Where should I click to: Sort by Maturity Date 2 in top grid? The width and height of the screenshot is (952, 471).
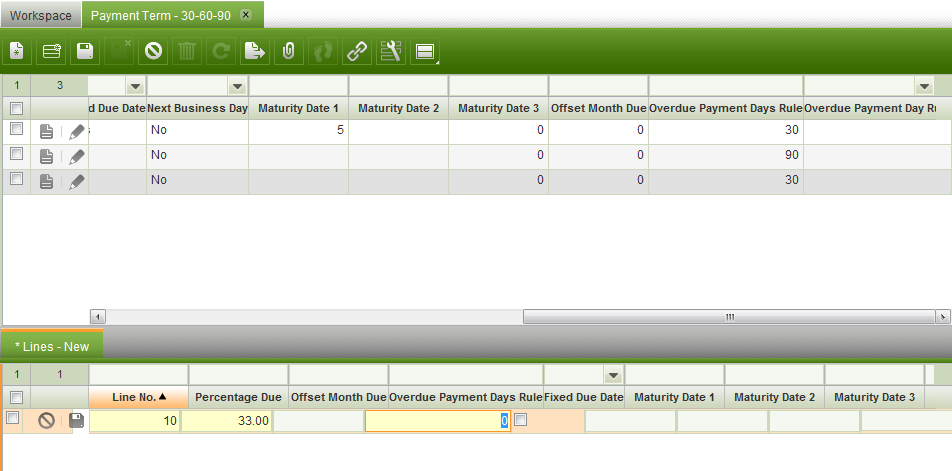point(398,108)
